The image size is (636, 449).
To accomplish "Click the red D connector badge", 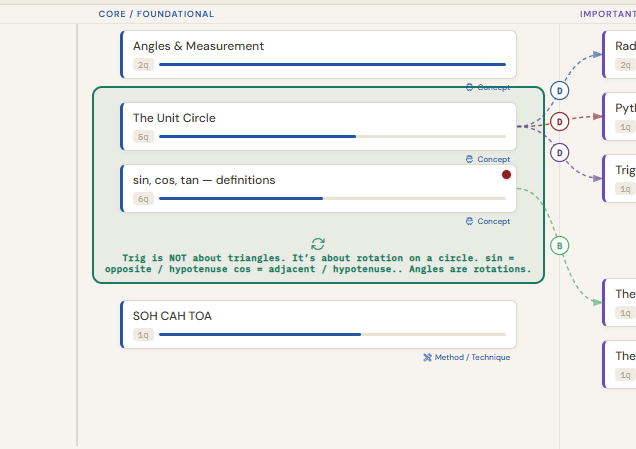I will pos(560,122).
